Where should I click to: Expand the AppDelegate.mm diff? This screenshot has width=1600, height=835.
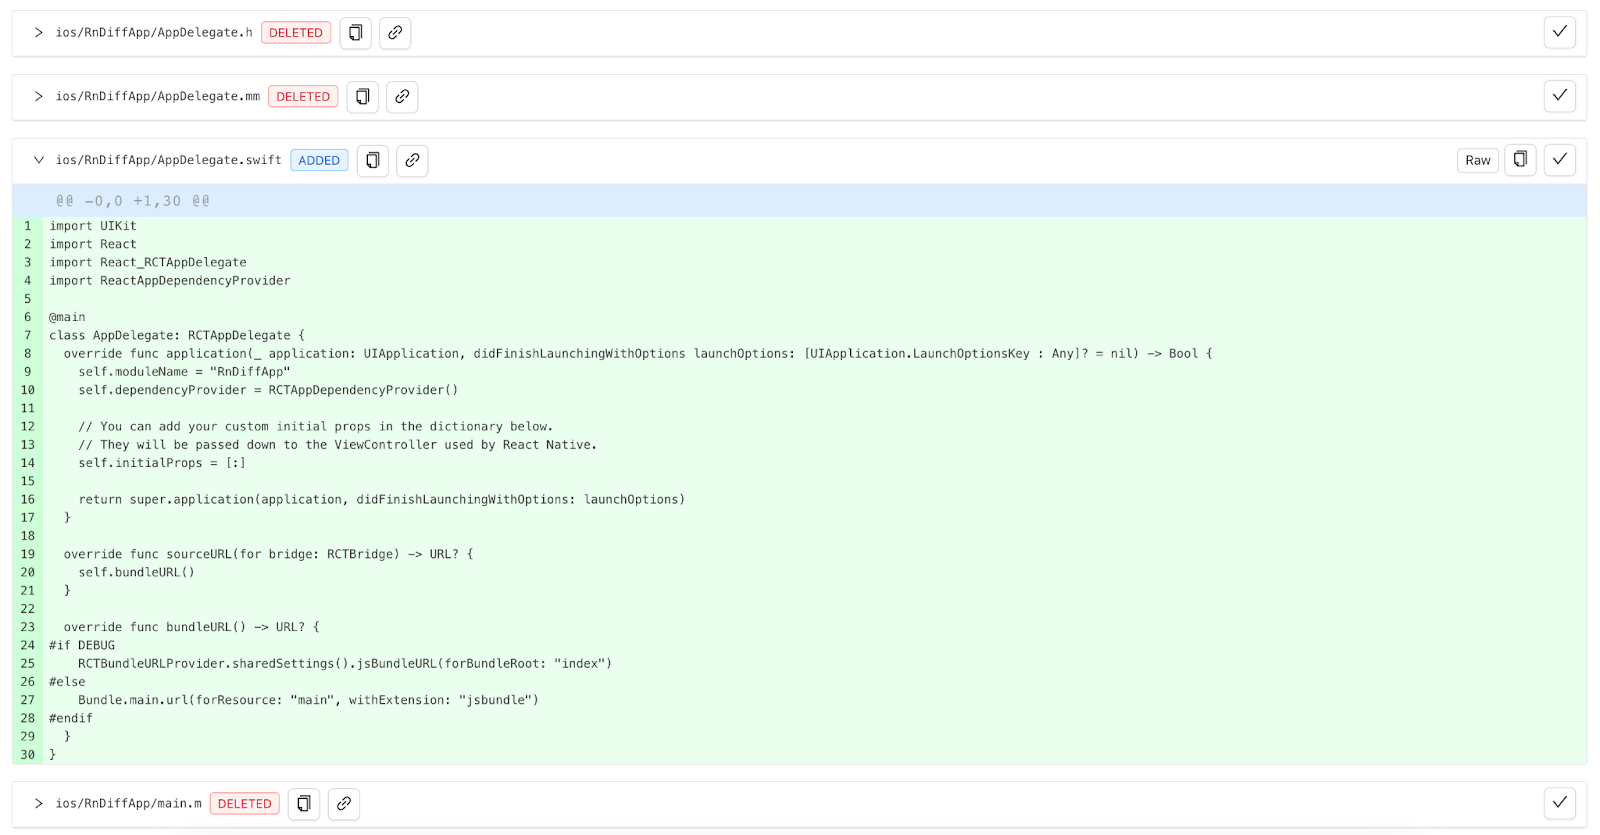click(x=38, y=97)
